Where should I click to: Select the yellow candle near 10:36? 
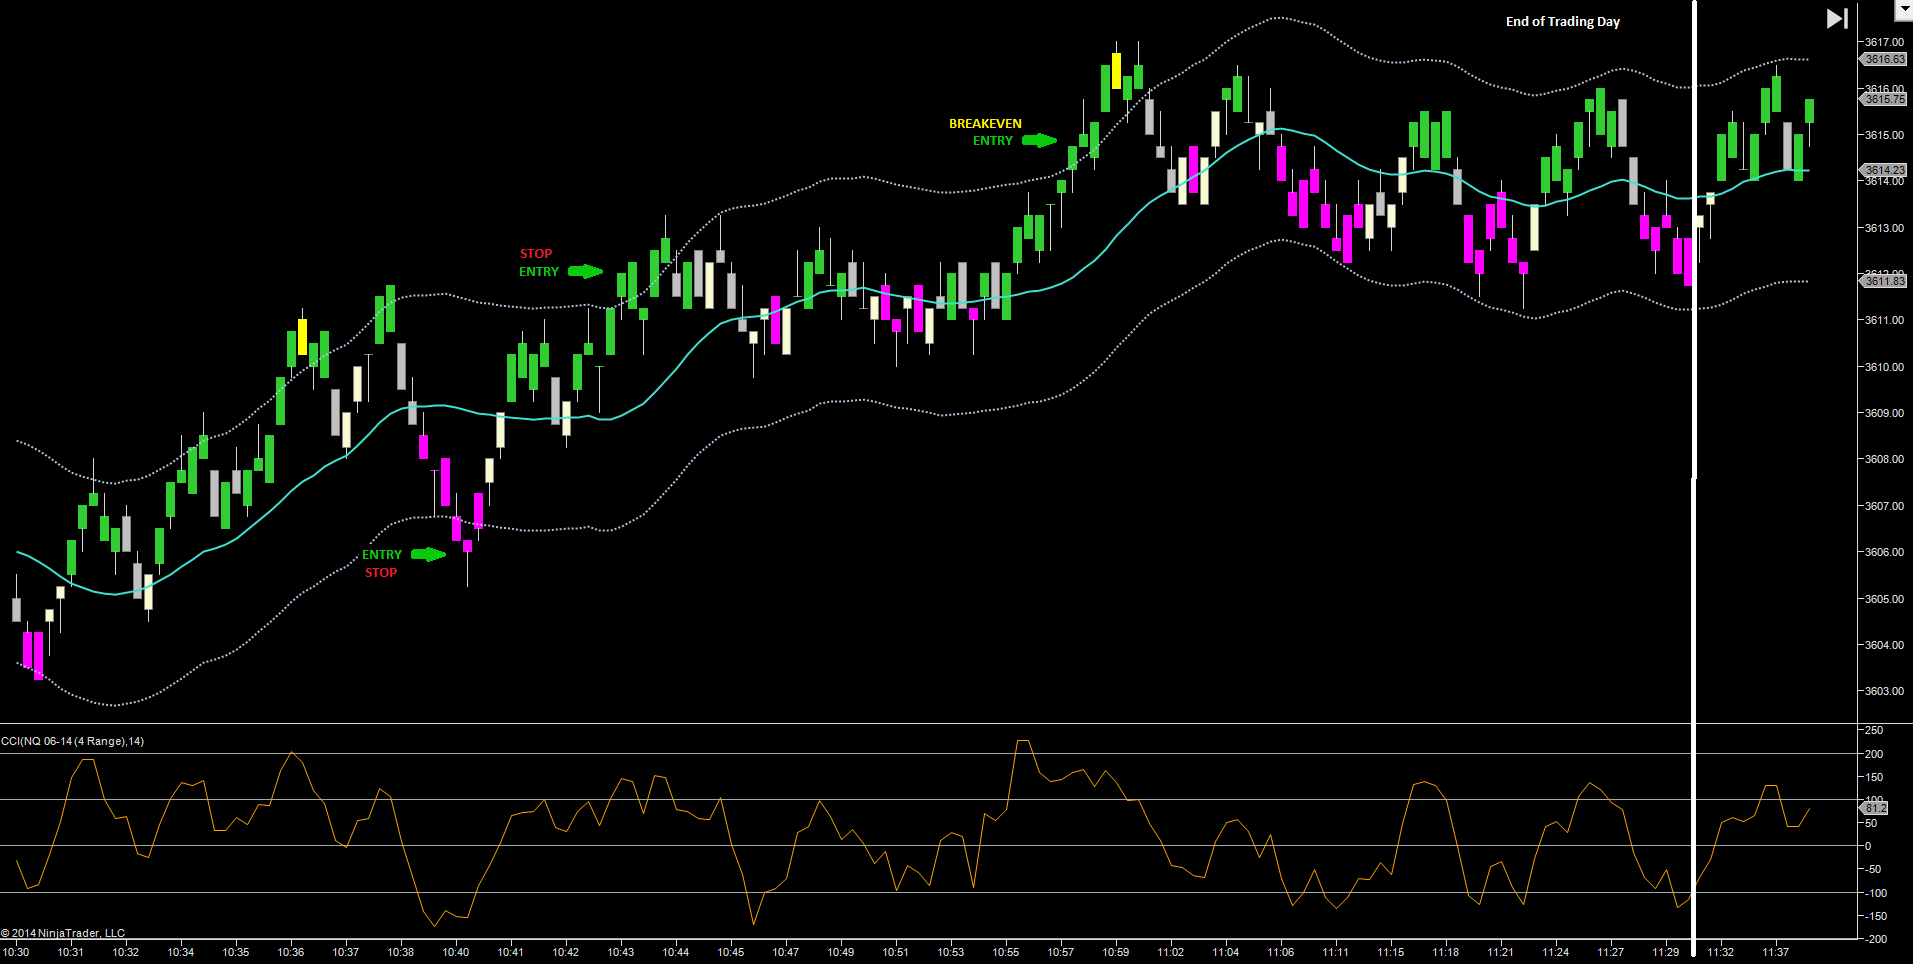click(302, 337)
